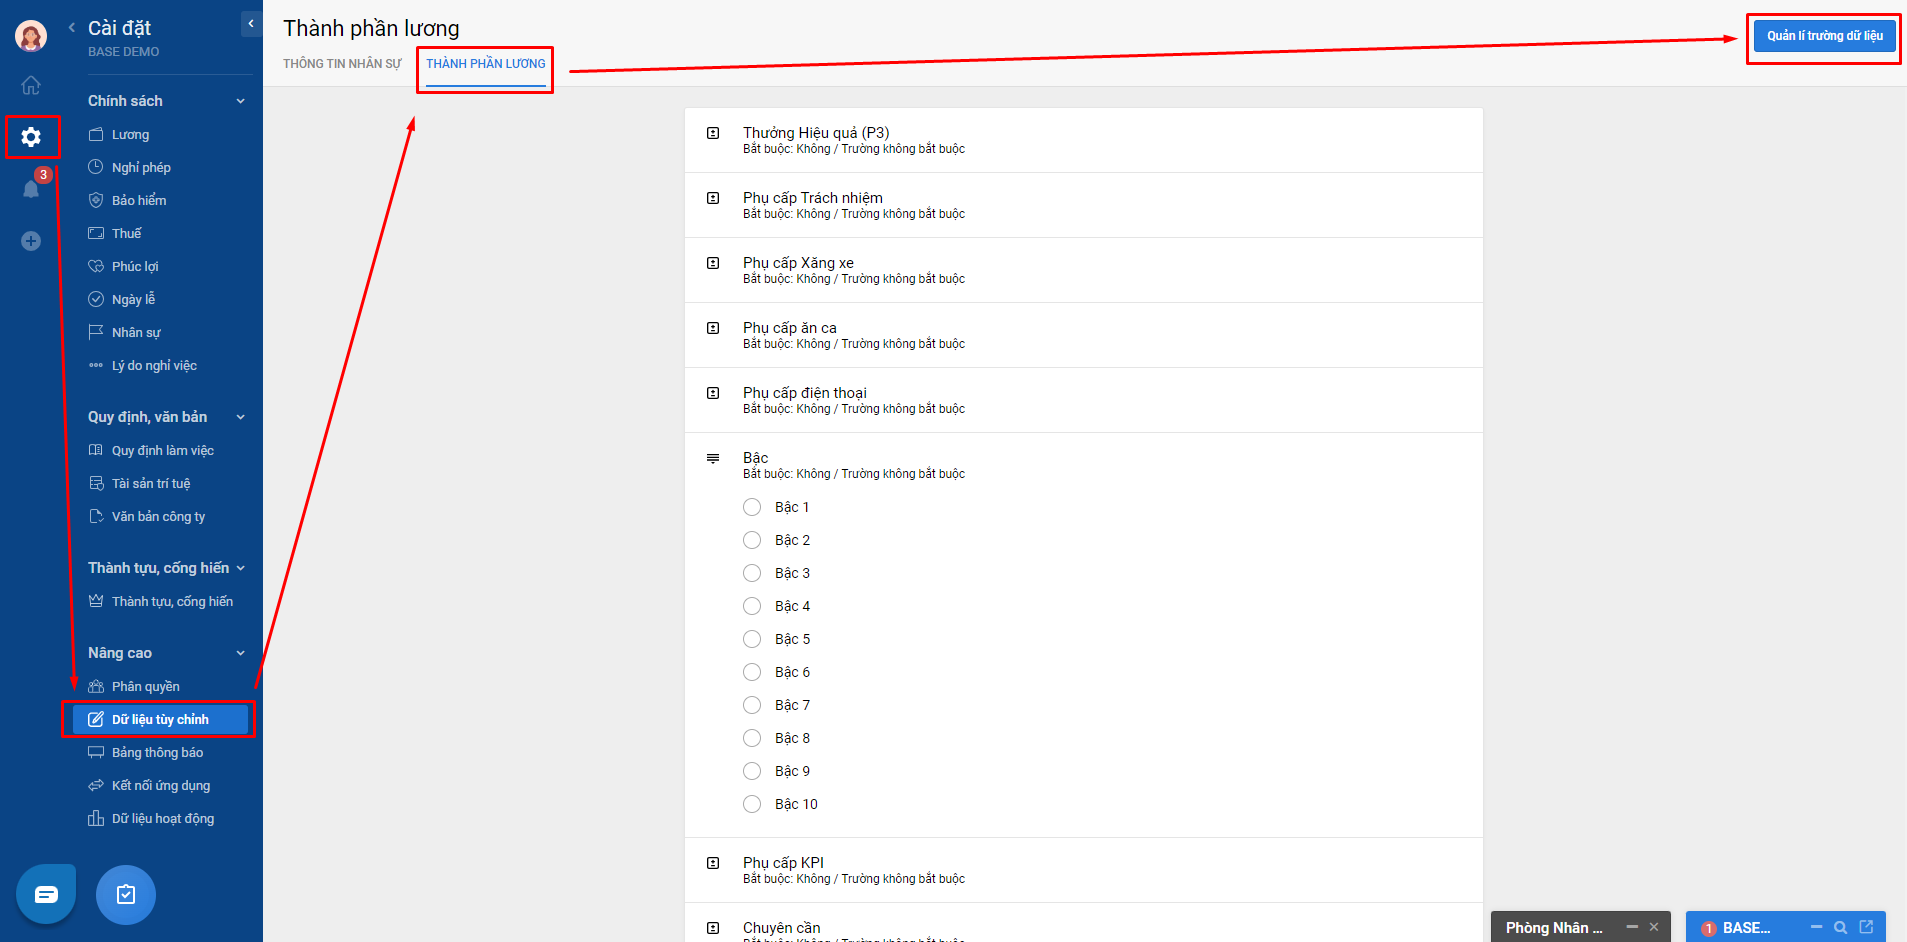Click the Nhân sự flag icon
The image size is (1907, 942).
[x=96, y=332]
